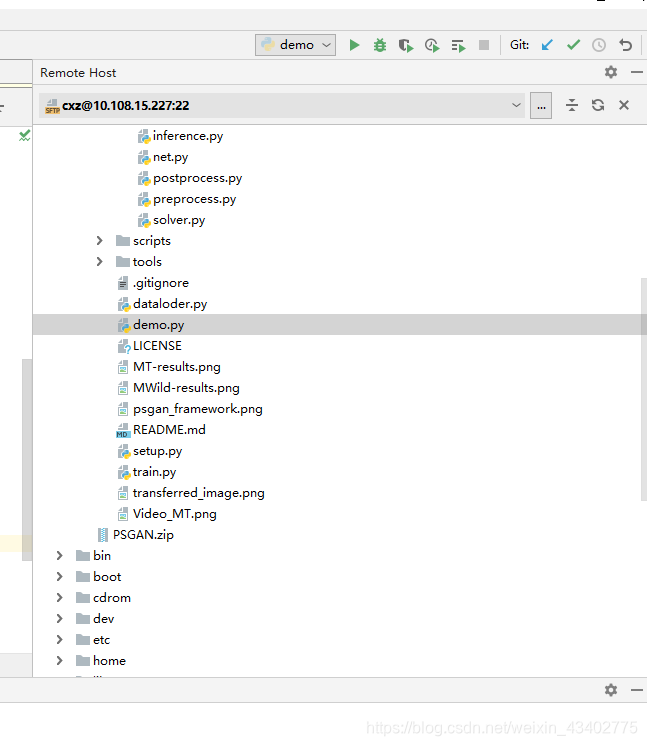Expand the bin folder
Viewport: 647px width, 746px height.
coord(59,556)
